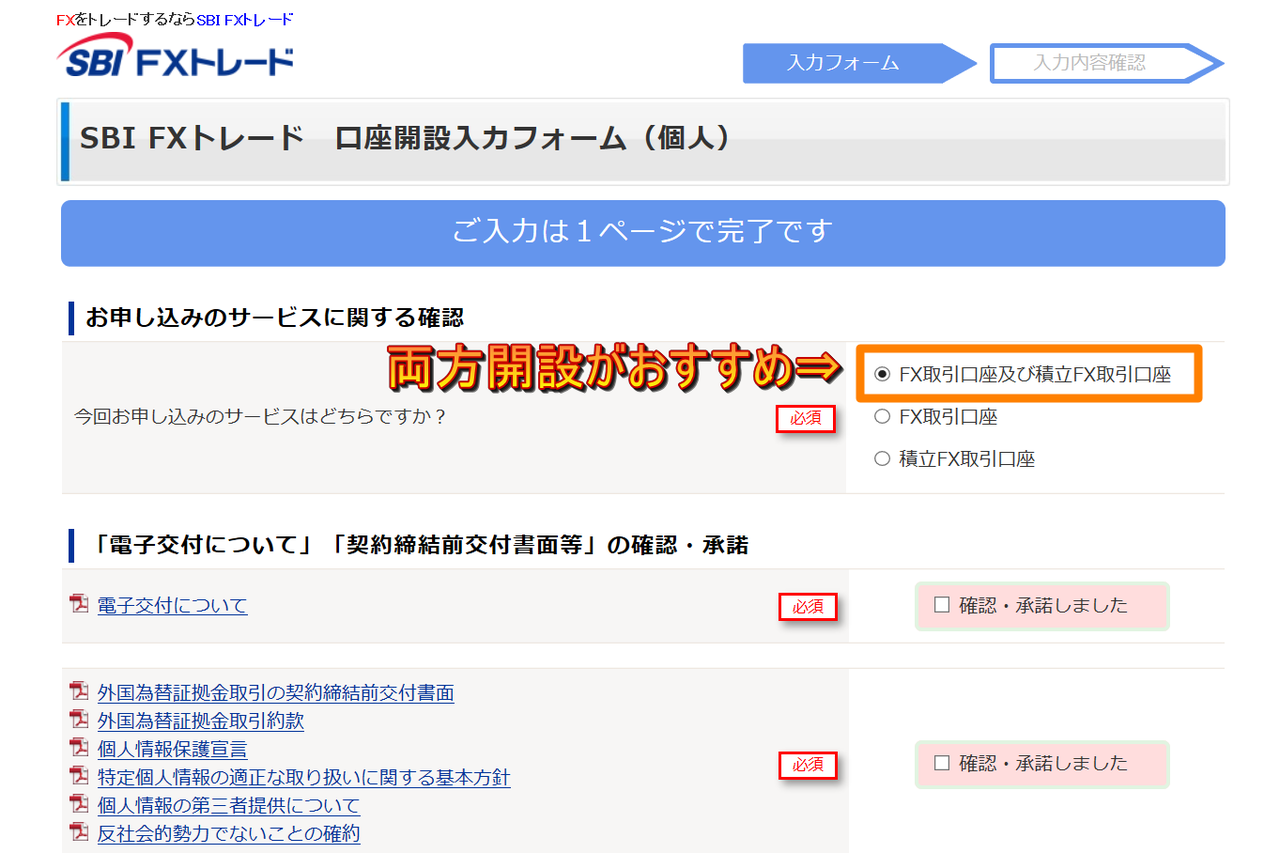The width and height of the screenshot is (1280, 853).
Task: Select FX取引口座及び積立FX取引口座 radio option
Action: coord(881,375)
